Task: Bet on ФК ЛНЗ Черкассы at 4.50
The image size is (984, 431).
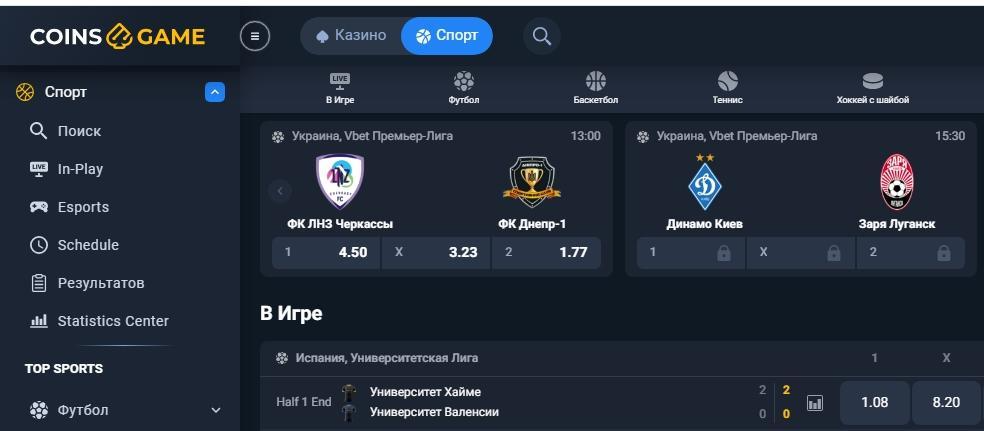Action: tap(326, 253)
